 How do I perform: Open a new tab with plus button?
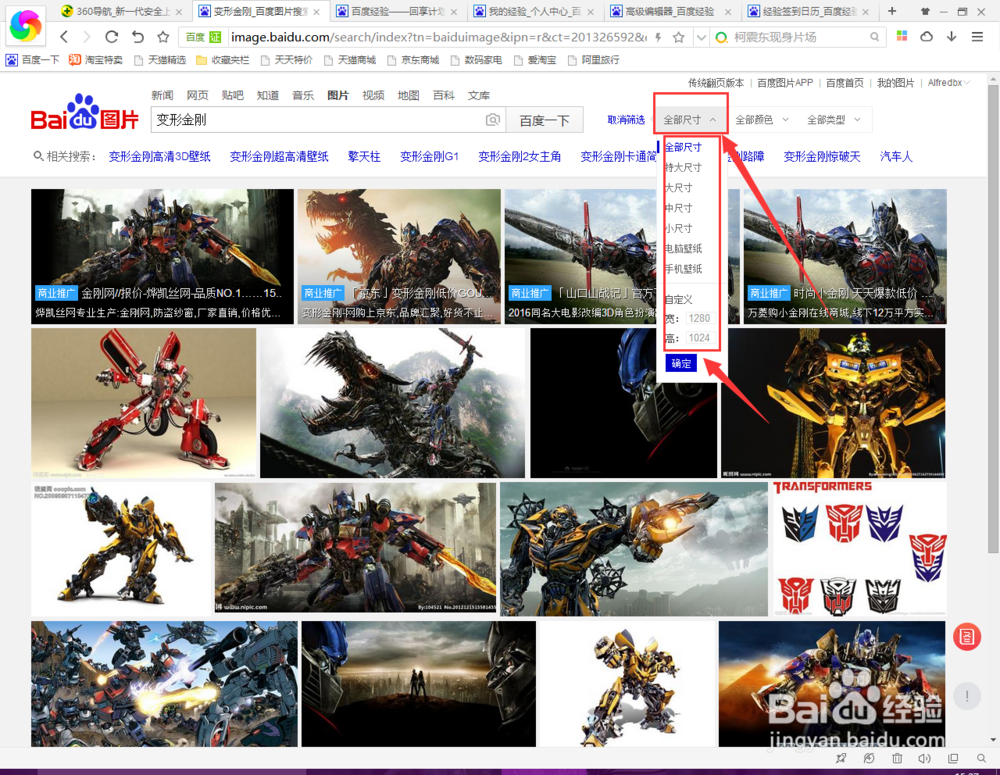click(x=892, y=11)
